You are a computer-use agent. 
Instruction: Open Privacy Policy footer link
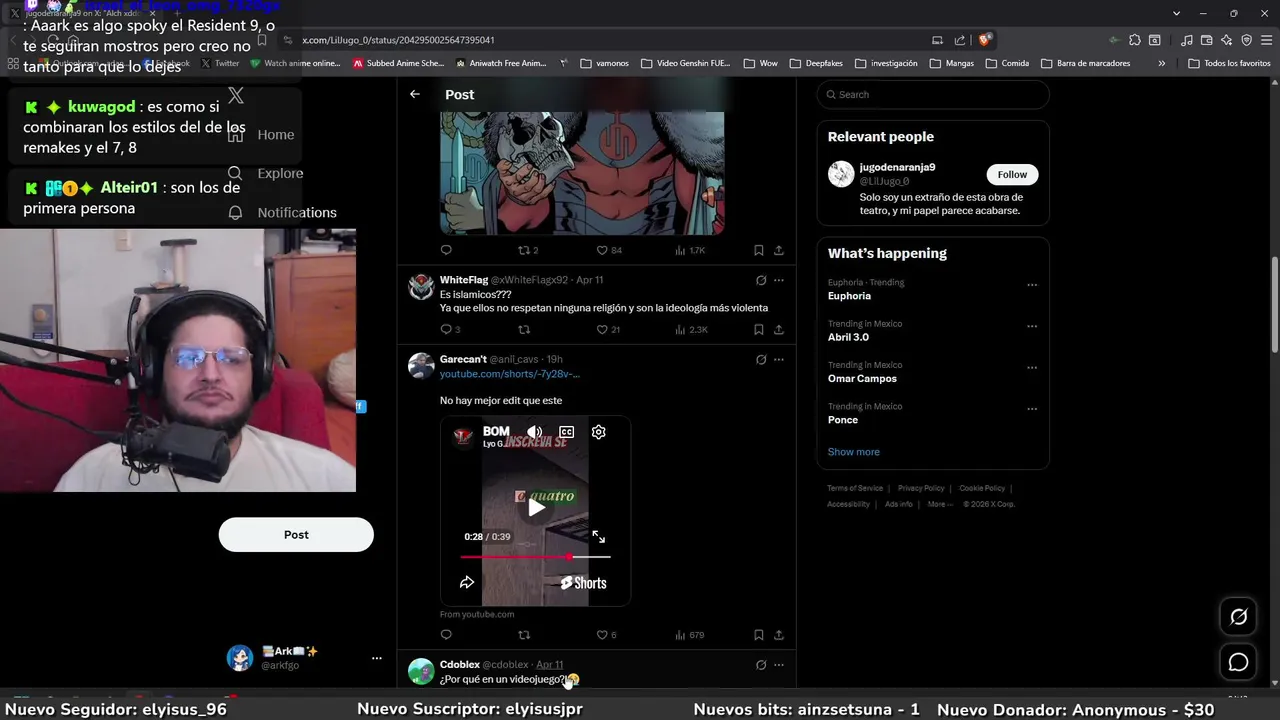(921, 488)
